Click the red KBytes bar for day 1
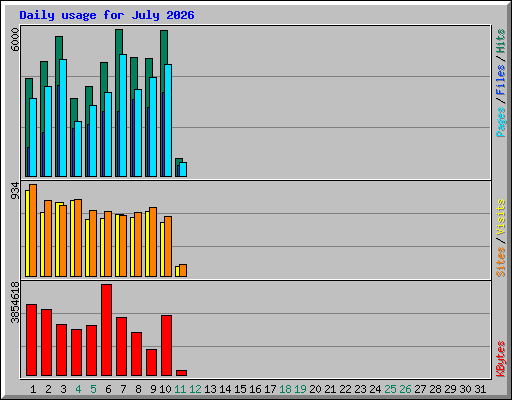The height and width of the screenshot is (400, 512). click(x=32, y=340)
